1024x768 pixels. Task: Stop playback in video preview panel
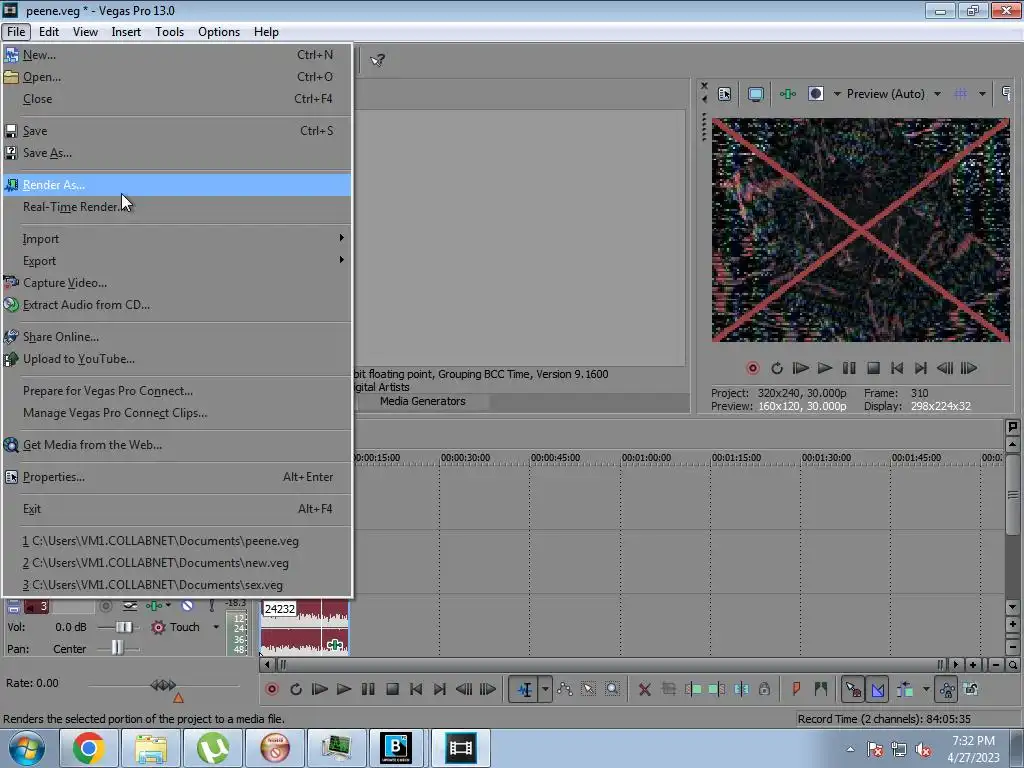pyautogui.click(x=873, y=368)
